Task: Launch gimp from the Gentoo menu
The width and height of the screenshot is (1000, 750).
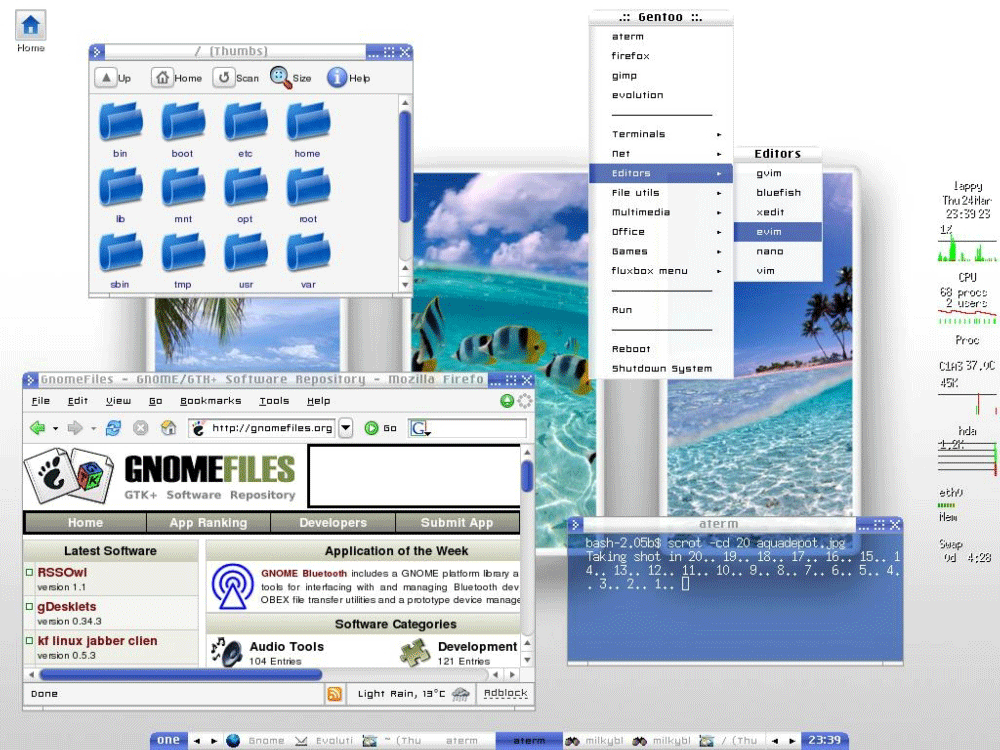Action: 661,76
